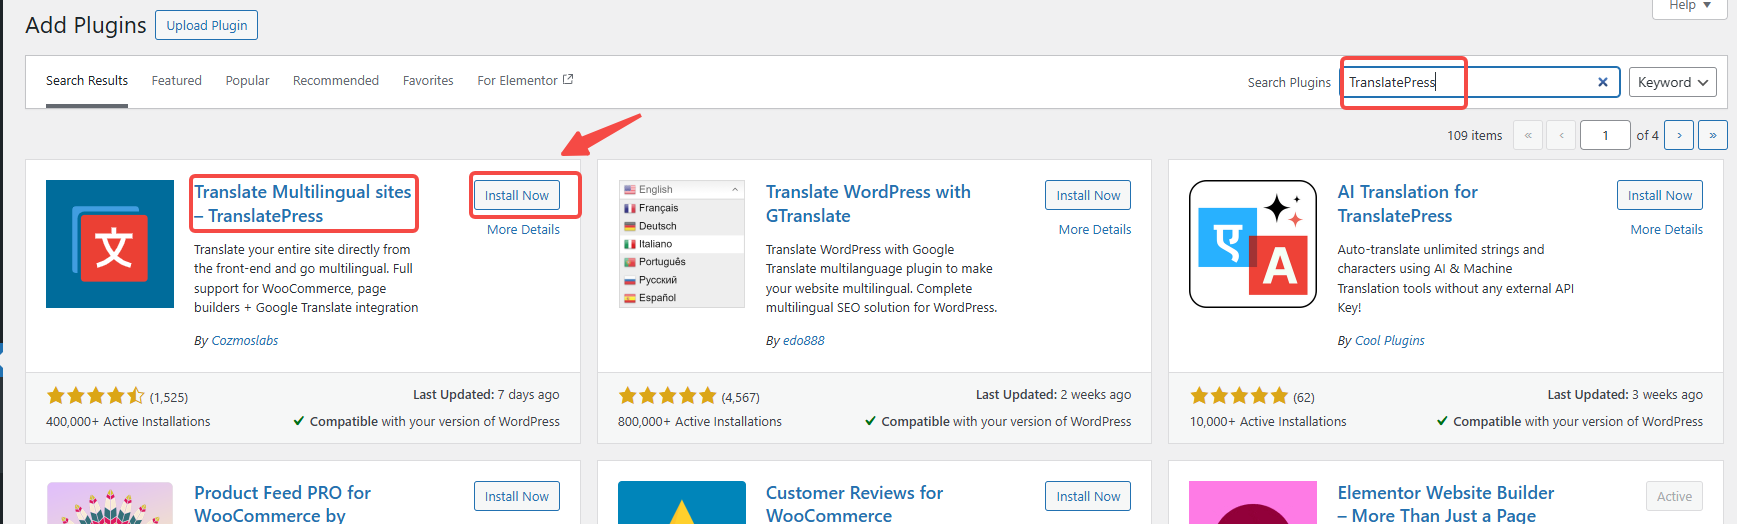Click the GTranslate language list thumbnail
Image resolution: width=1737 pixels, height=524 pixels.
681,244
